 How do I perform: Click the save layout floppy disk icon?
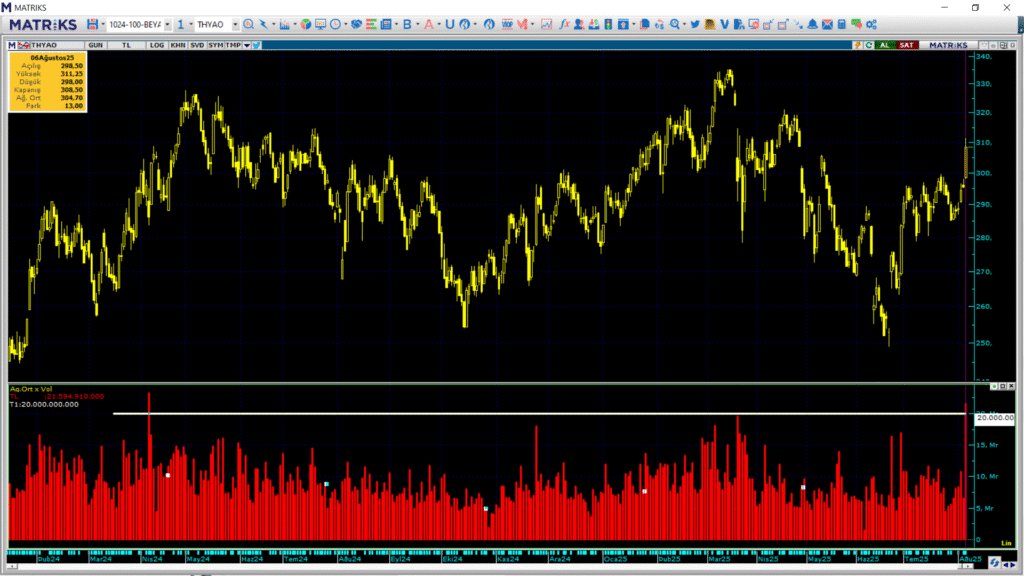pos(93,24)
